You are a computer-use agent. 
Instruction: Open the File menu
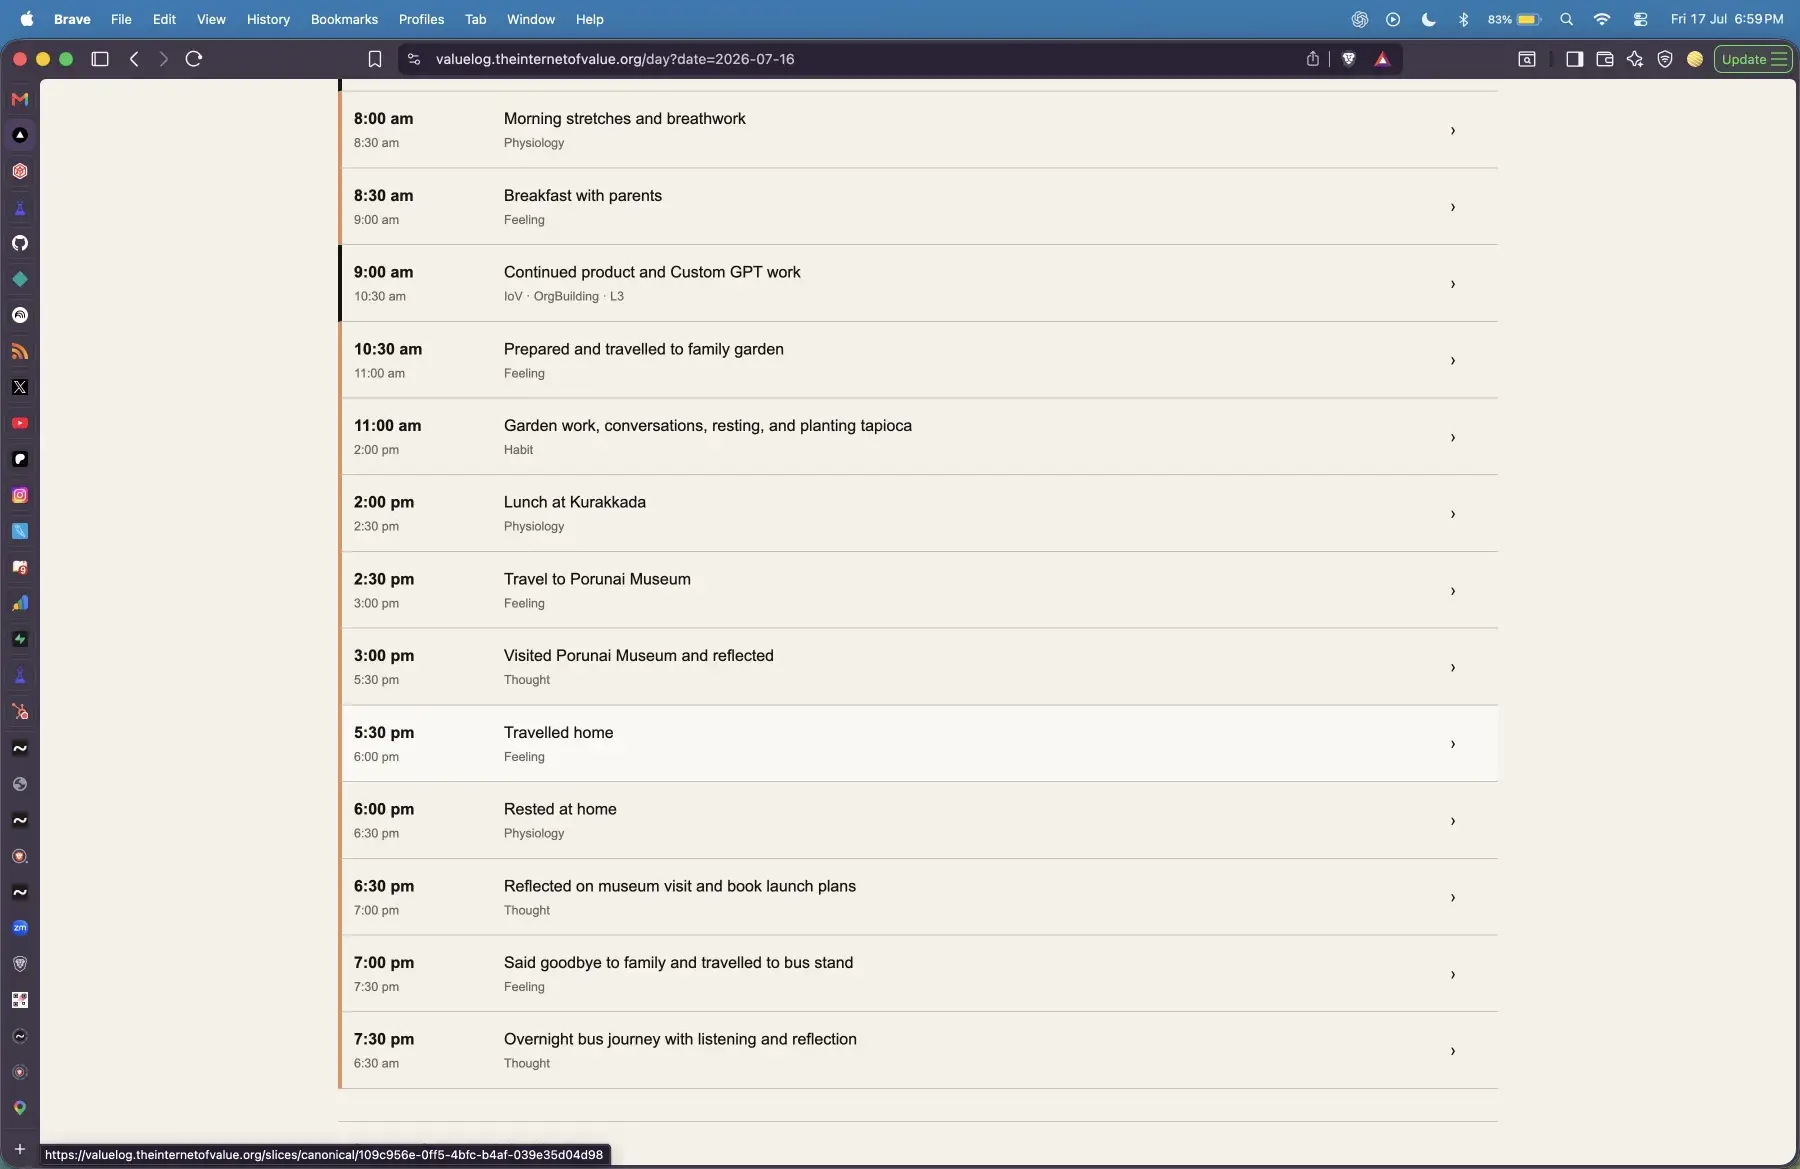tap(121, 19)
